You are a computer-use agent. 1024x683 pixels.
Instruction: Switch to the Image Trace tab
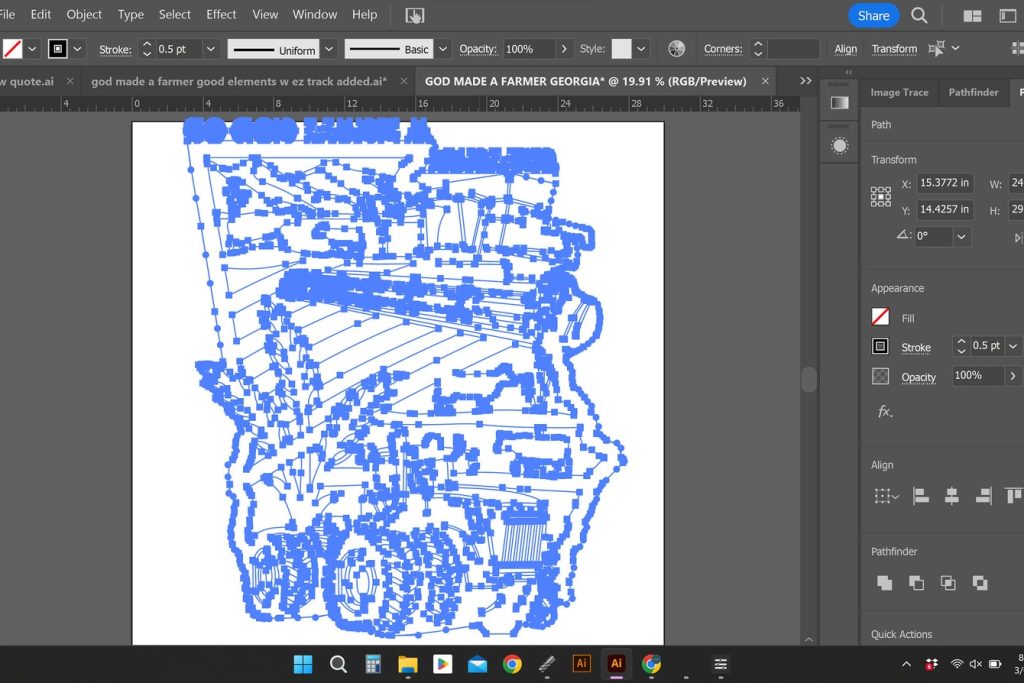click(899, 92)
